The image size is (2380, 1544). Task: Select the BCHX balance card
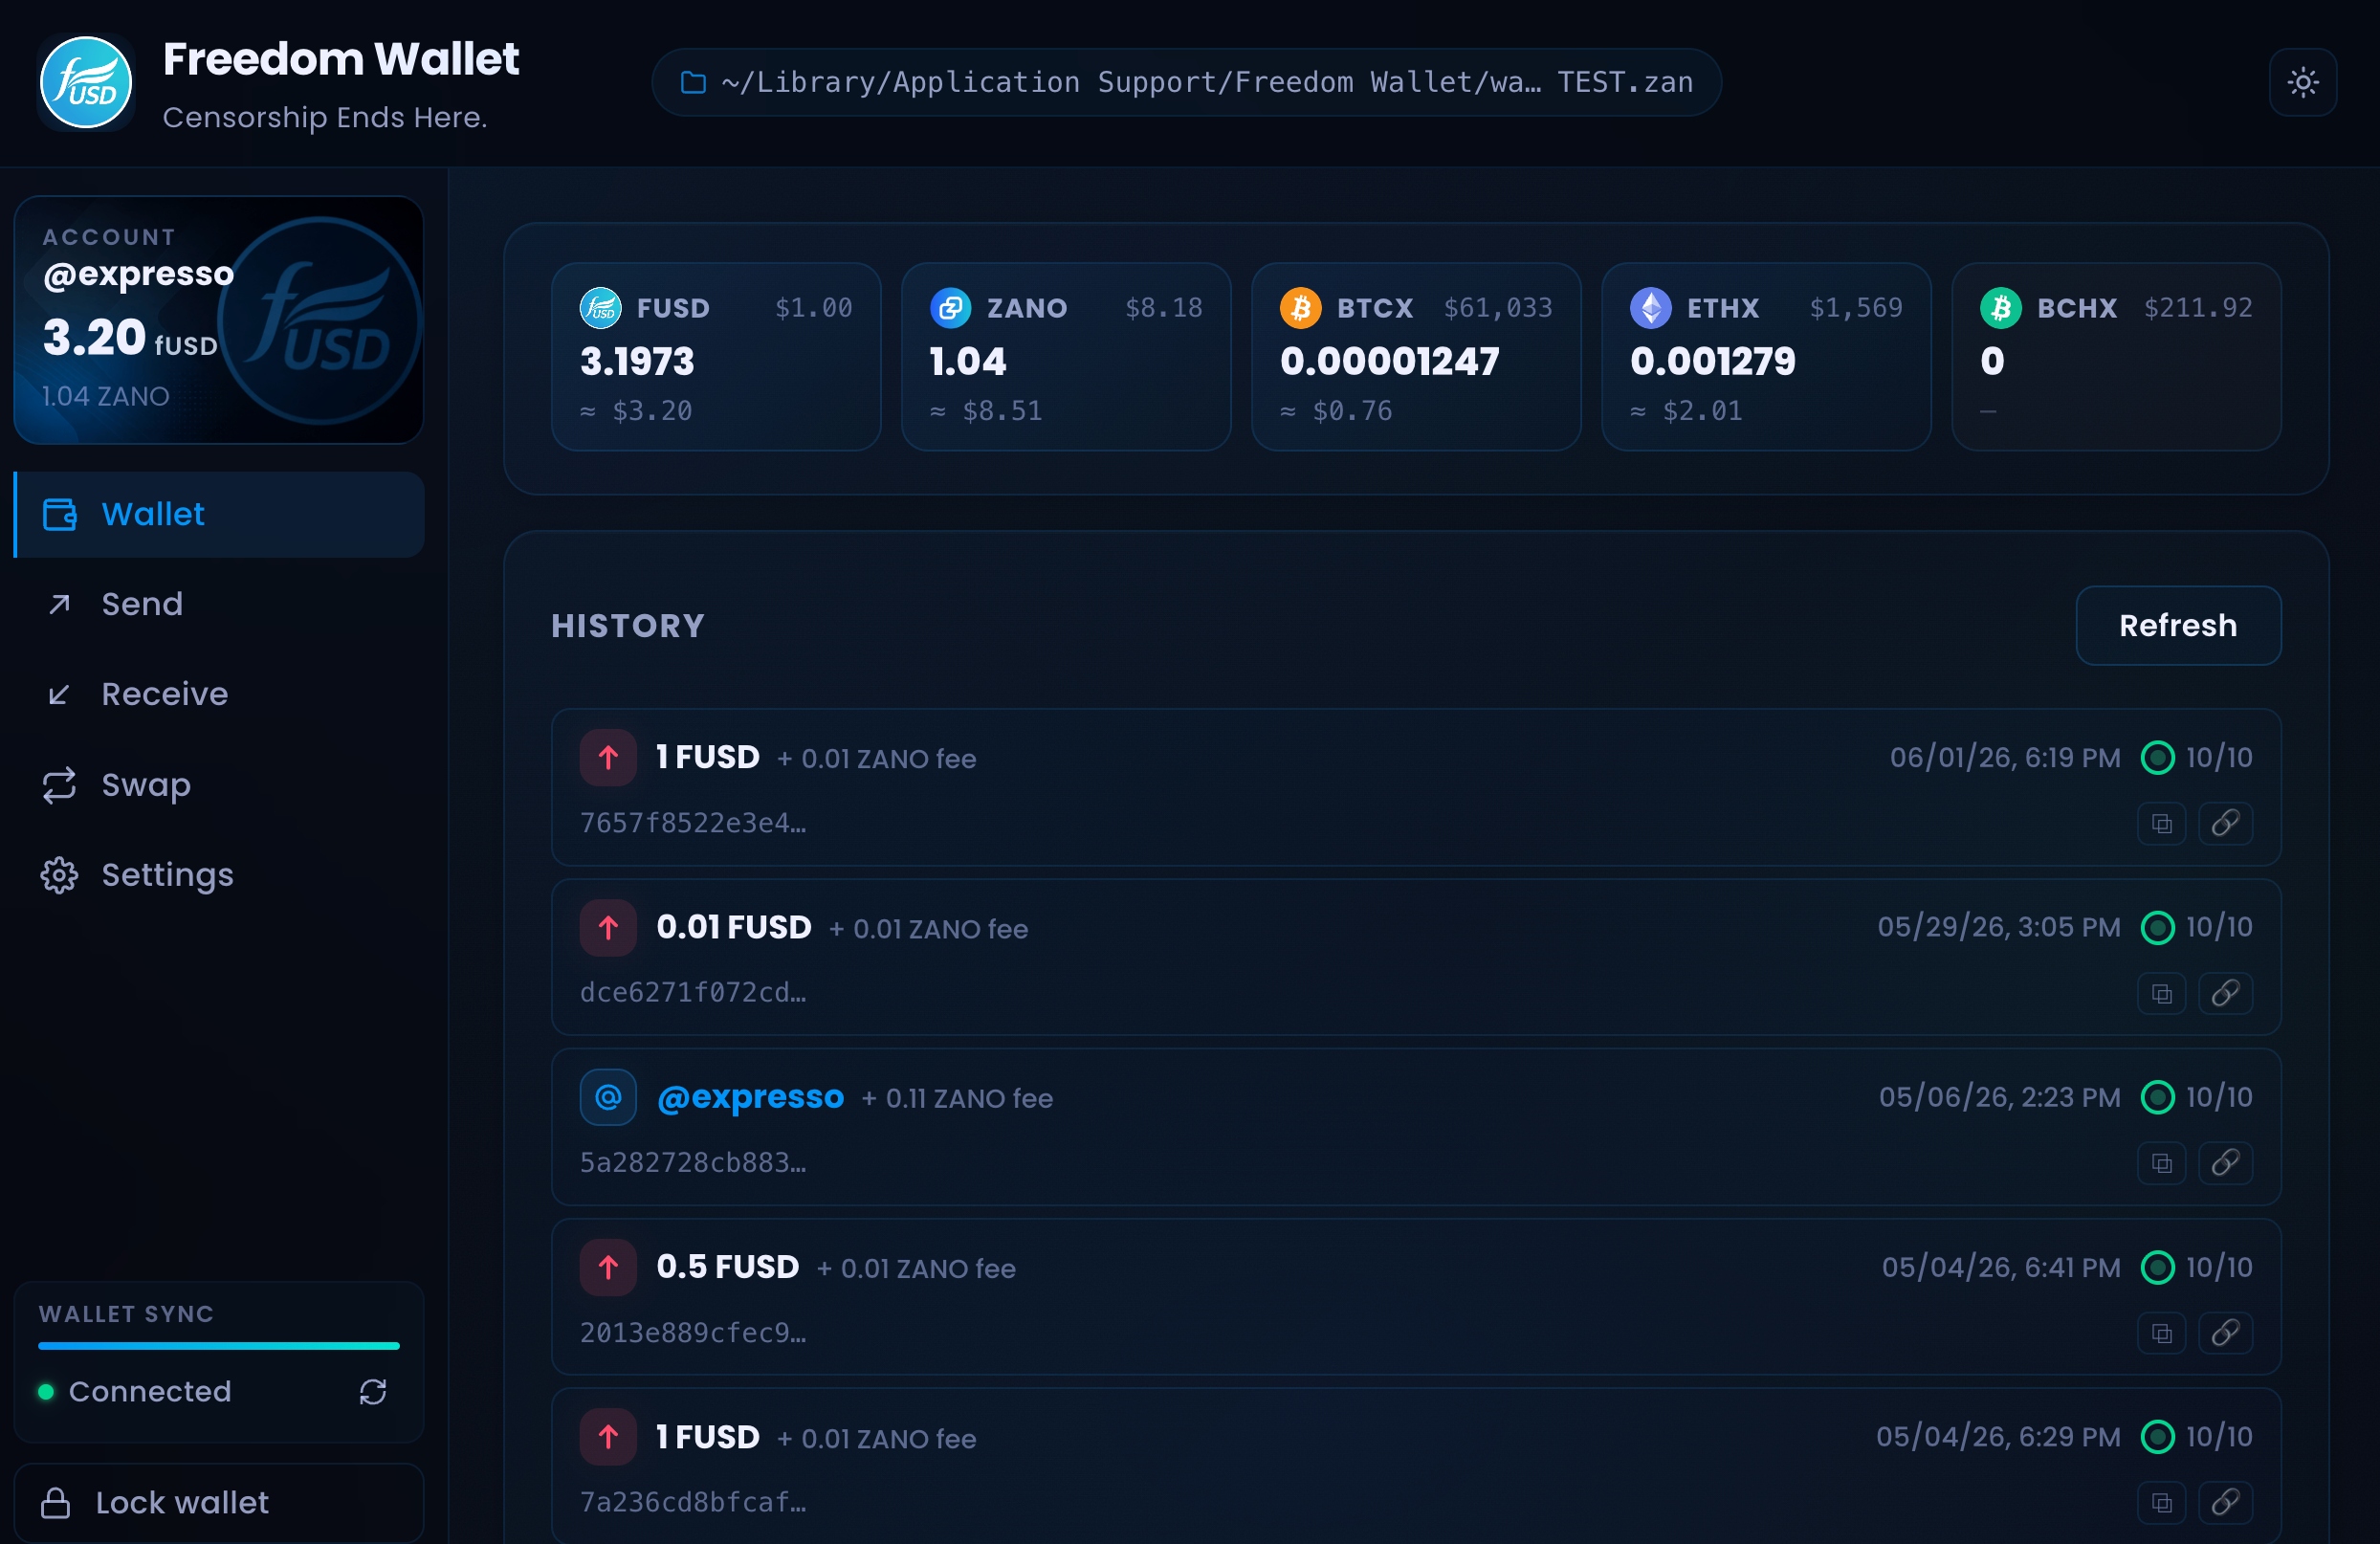[x=2116, y=357]
